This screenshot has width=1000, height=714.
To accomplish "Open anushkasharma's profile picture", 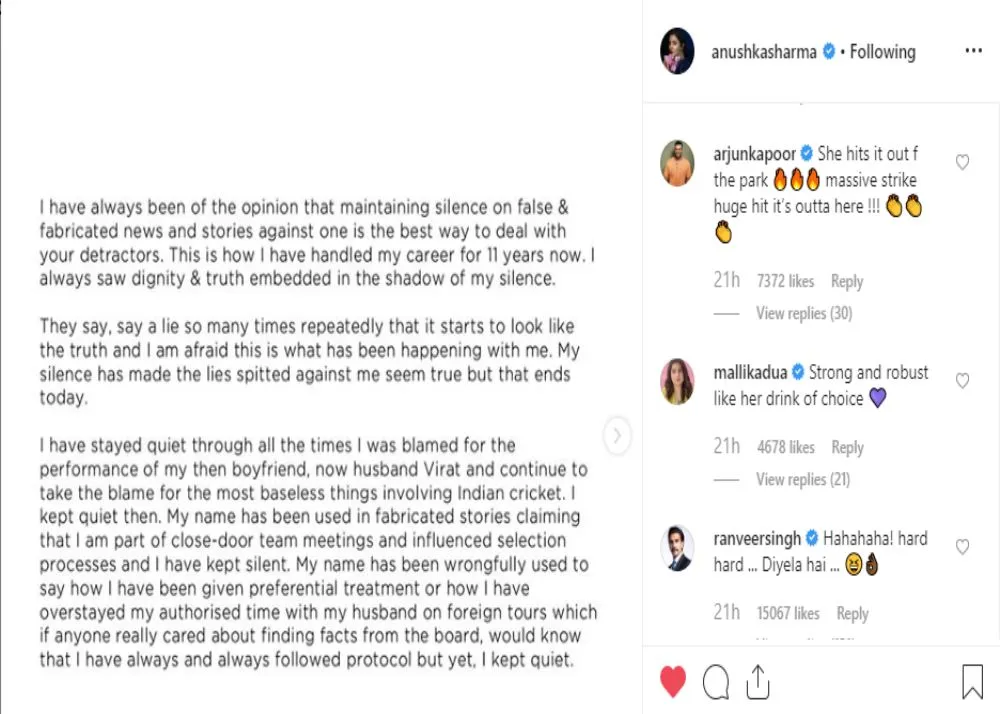I will pyautogui.click(x=677, y=52).
